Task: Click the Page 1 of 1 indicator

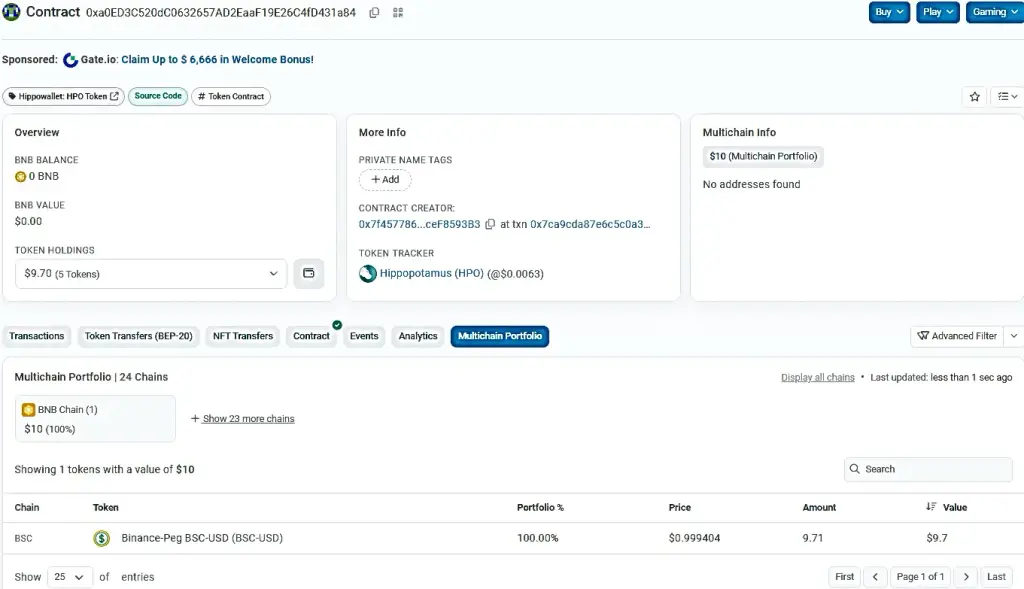Action: pyautogui.click(x=920, y=577)
